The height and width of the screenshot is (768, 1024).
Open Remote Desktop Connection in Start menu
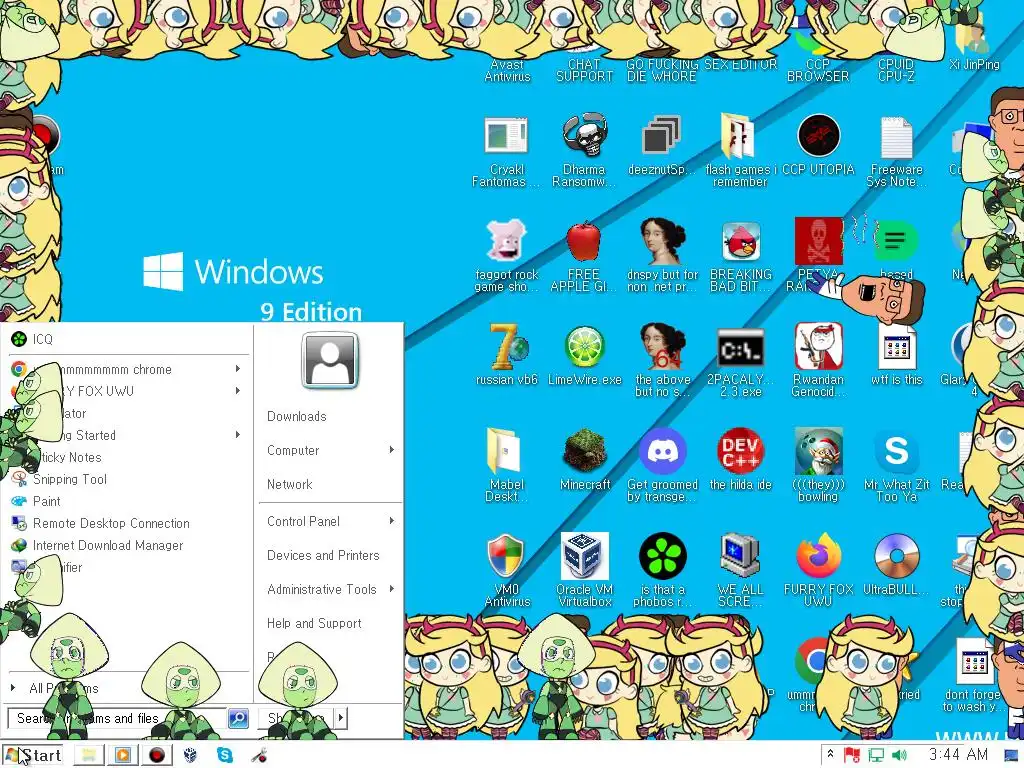point(129,523)
